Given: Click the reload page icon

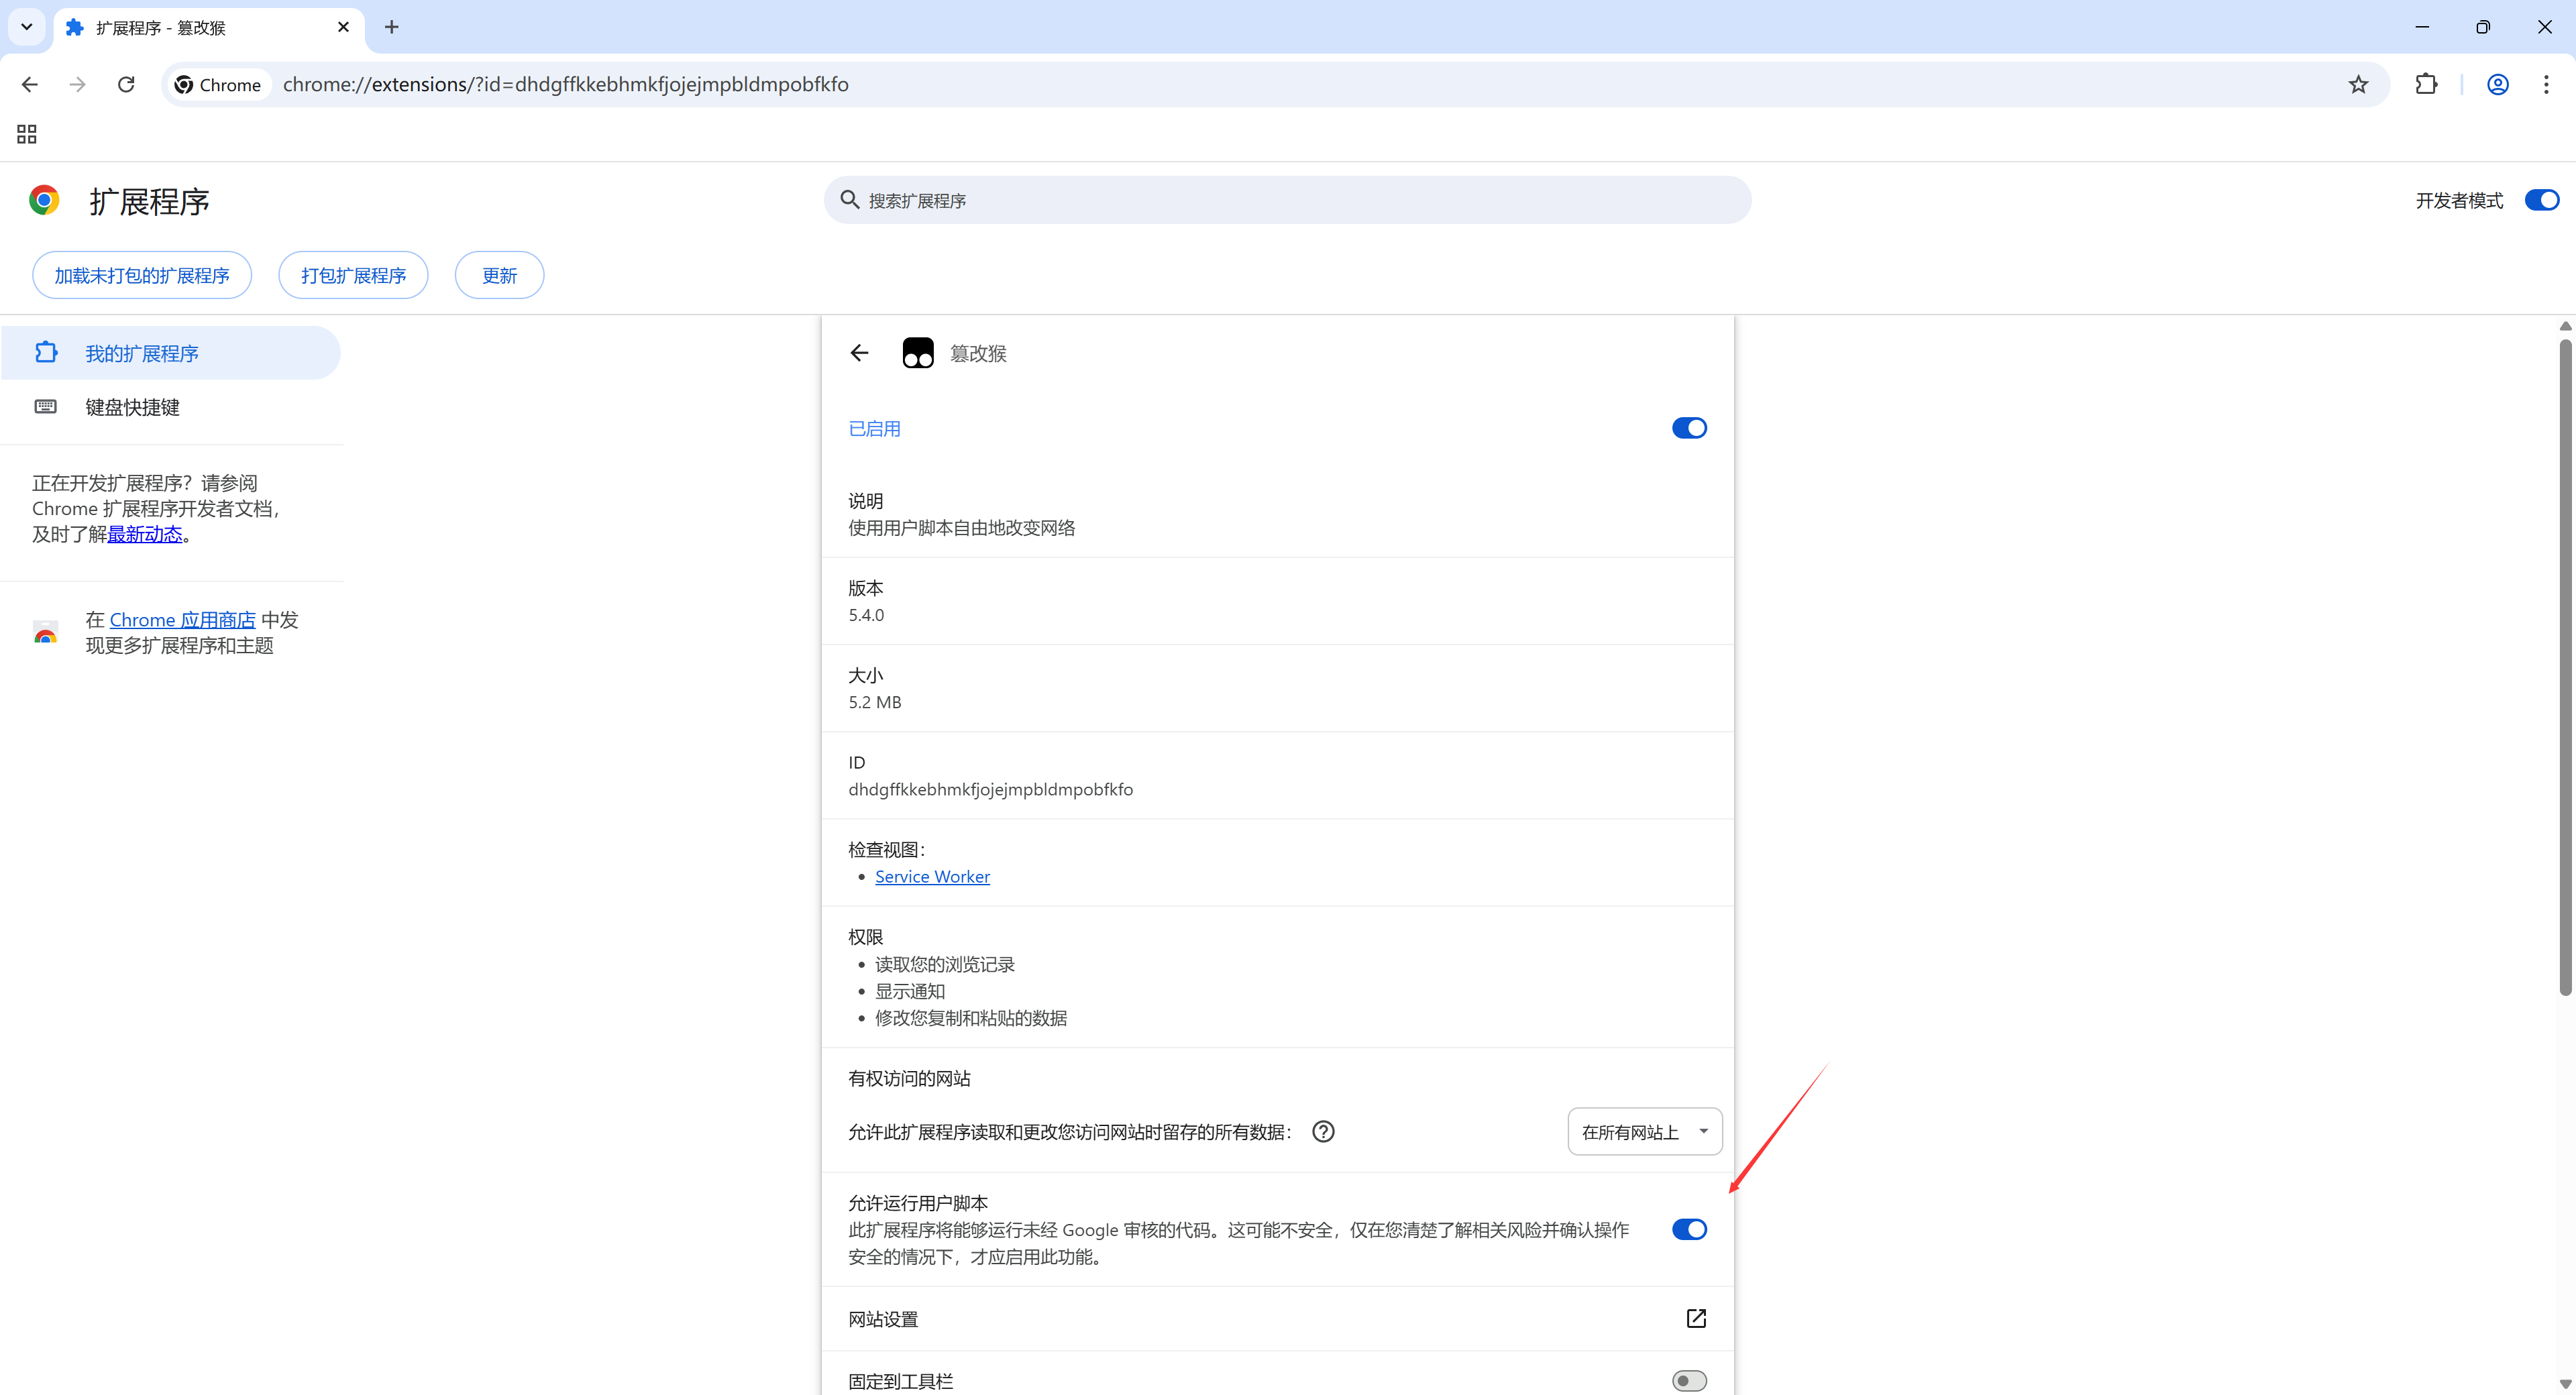Looking at the screenshot, I should pos(126,84).
